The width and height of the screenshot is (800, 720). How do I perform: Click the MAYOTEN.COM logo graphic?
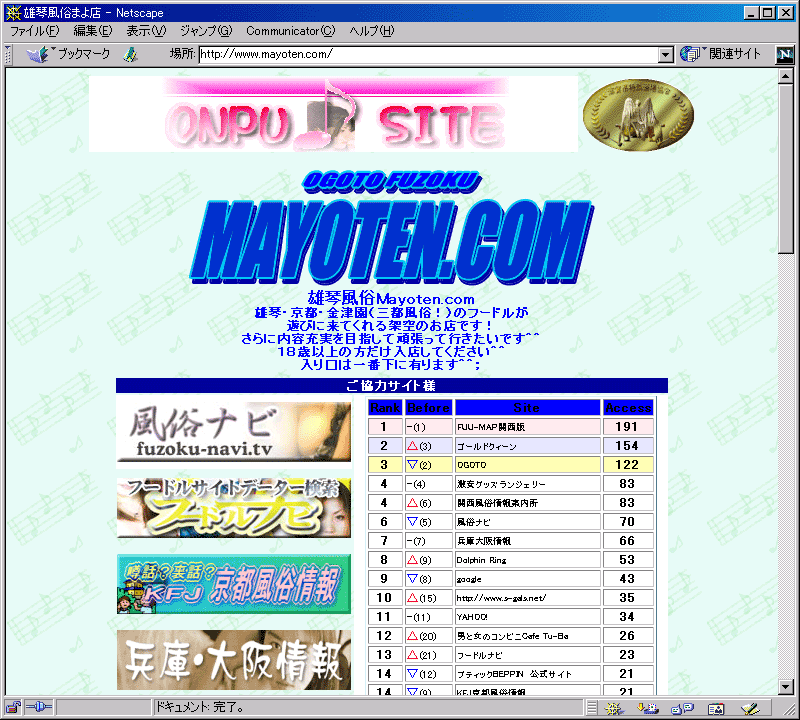pos(392,240)
